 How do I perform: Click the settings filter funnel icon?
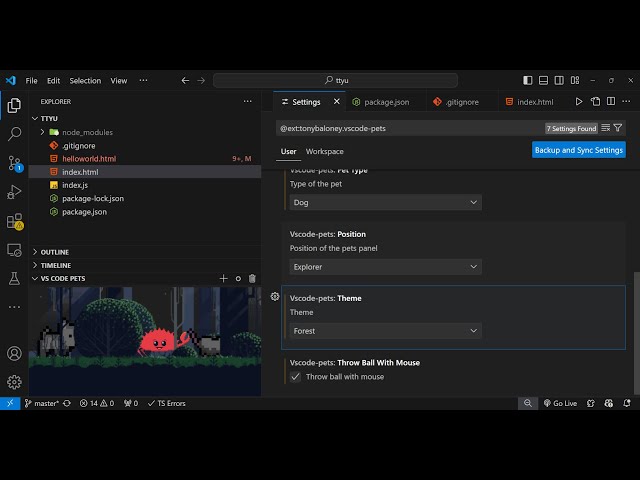tap(618, 128)
